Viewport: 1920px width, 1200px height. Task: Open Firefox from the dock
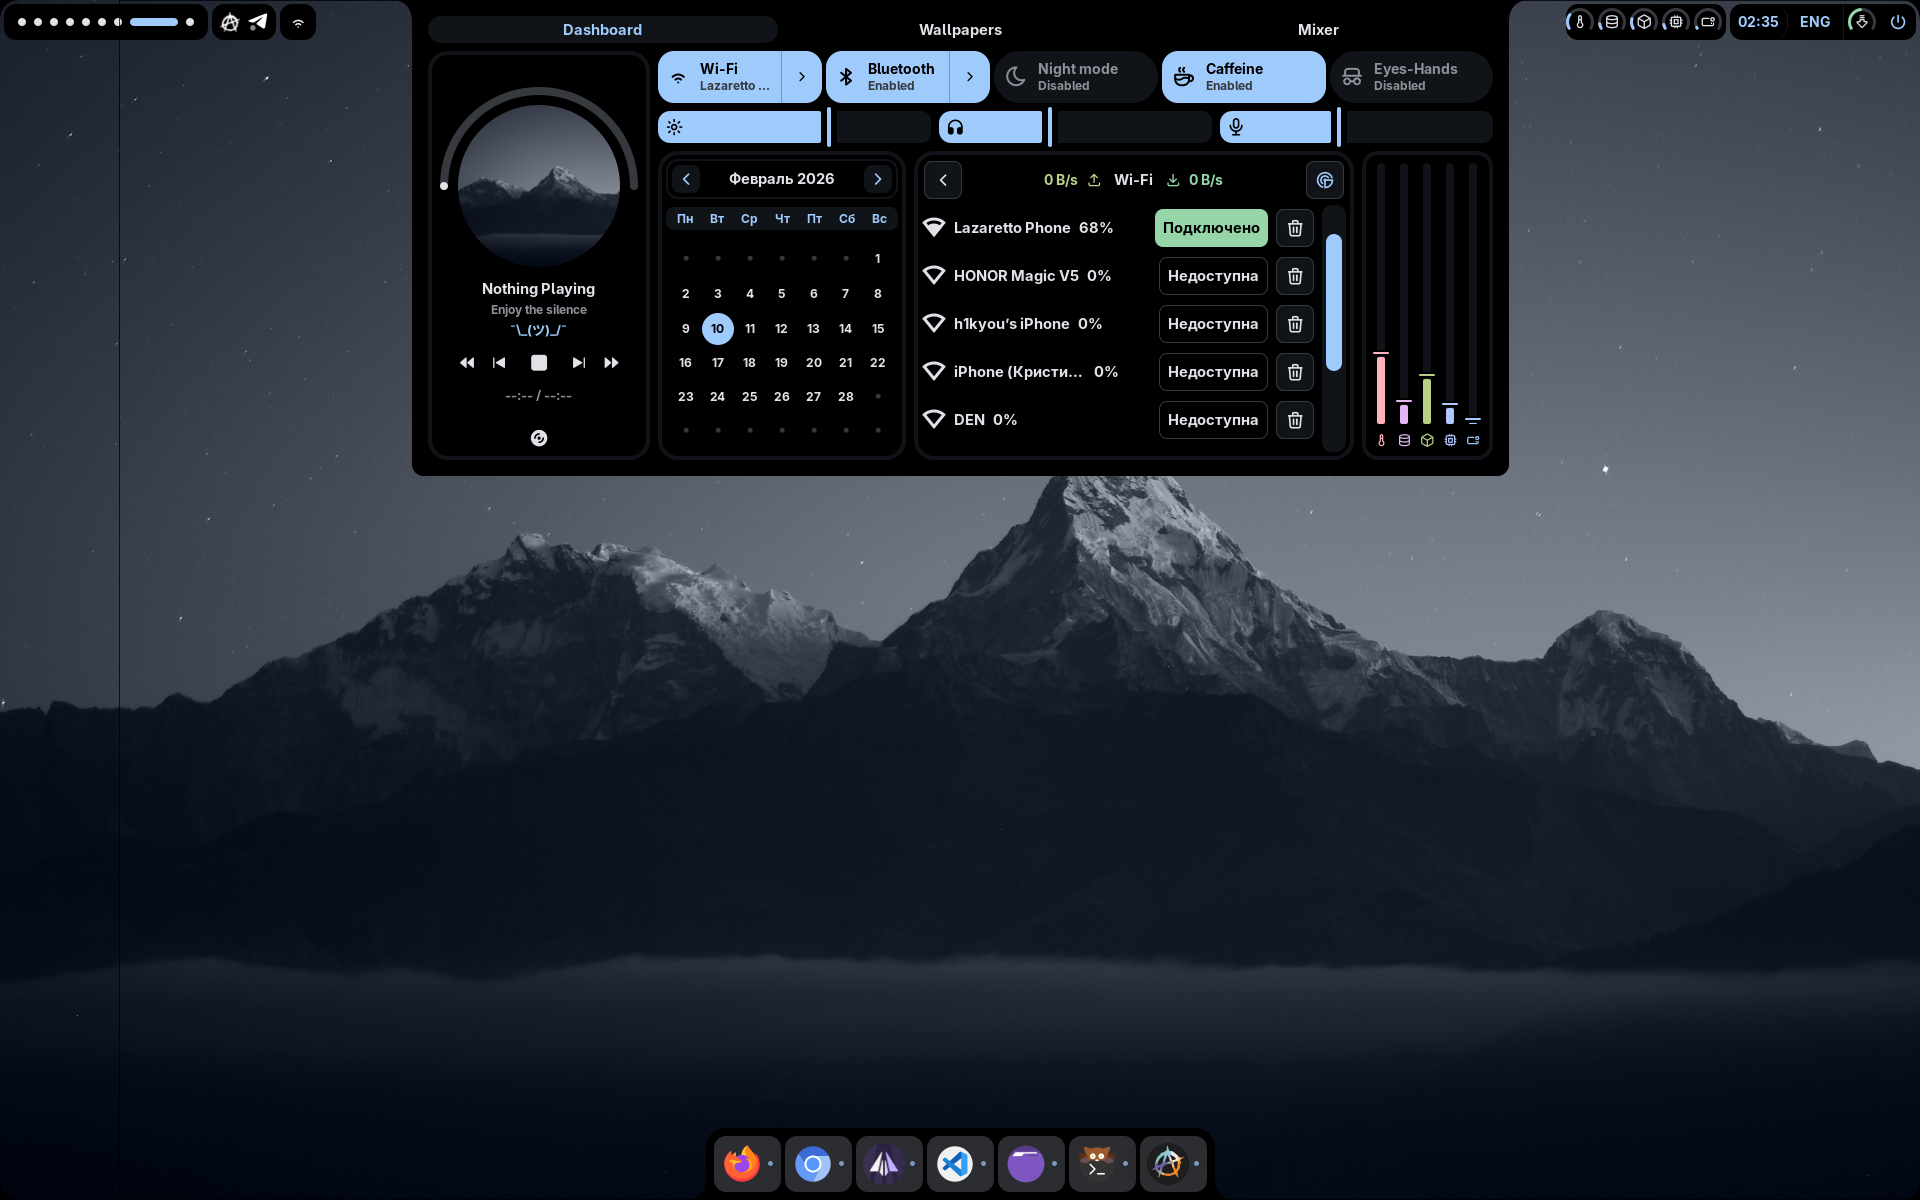pos(742,1164)
